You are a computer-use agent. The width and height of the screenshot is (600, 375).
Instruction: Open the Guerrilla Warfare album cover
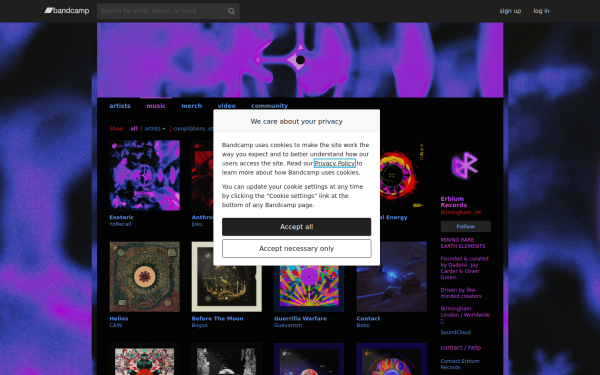coord(309,289)
